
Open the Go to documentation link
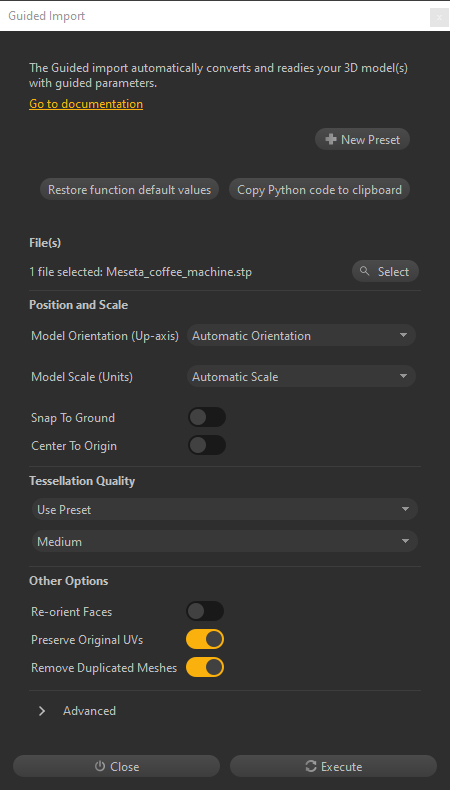click(x=86, y=104)
